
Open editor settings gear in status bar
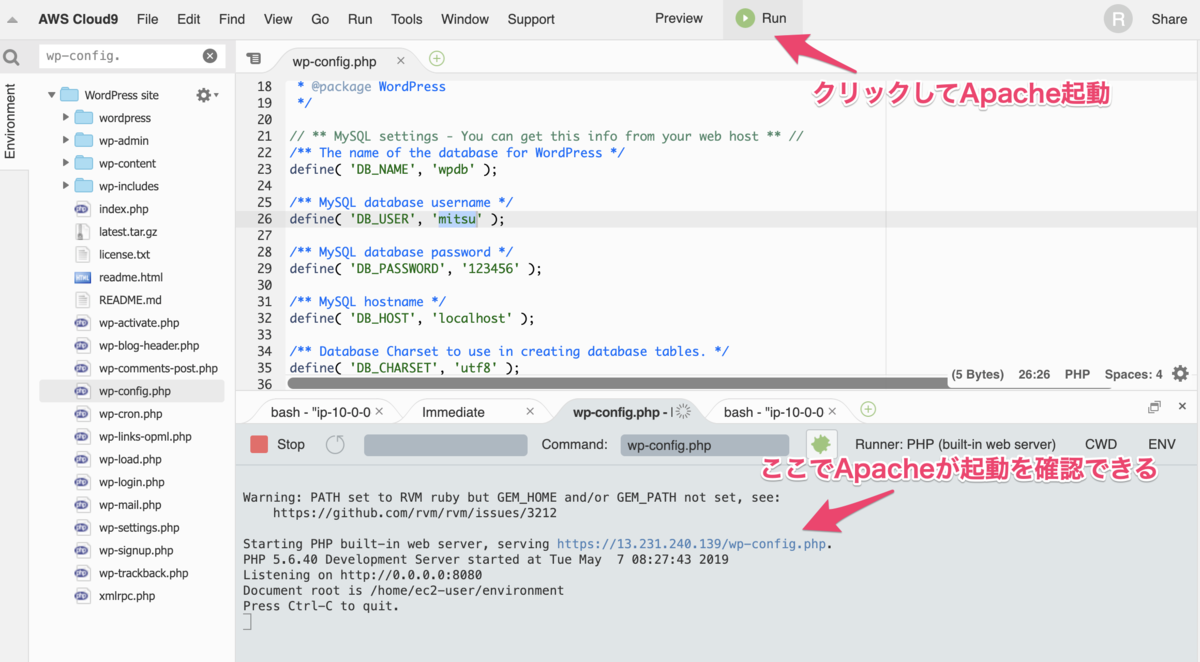[x=1180, y=373]
